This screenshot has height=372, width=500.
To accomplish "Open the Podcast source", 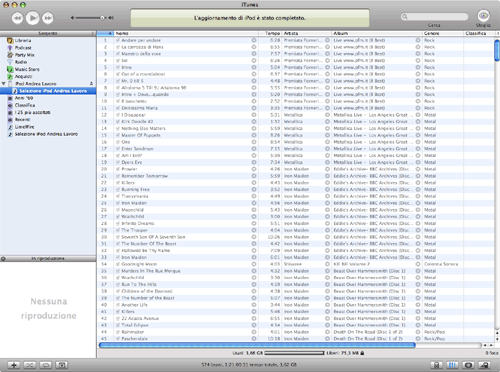I will tap(23, 48).
